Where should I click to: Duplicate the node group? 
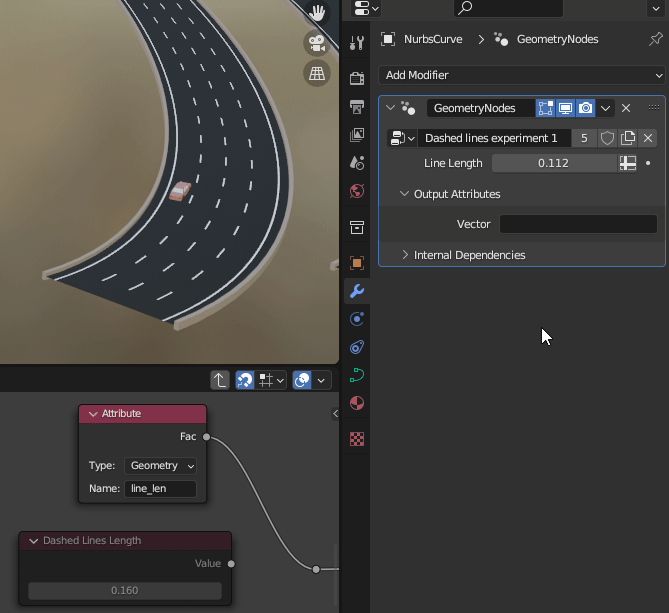pos(628,138)
